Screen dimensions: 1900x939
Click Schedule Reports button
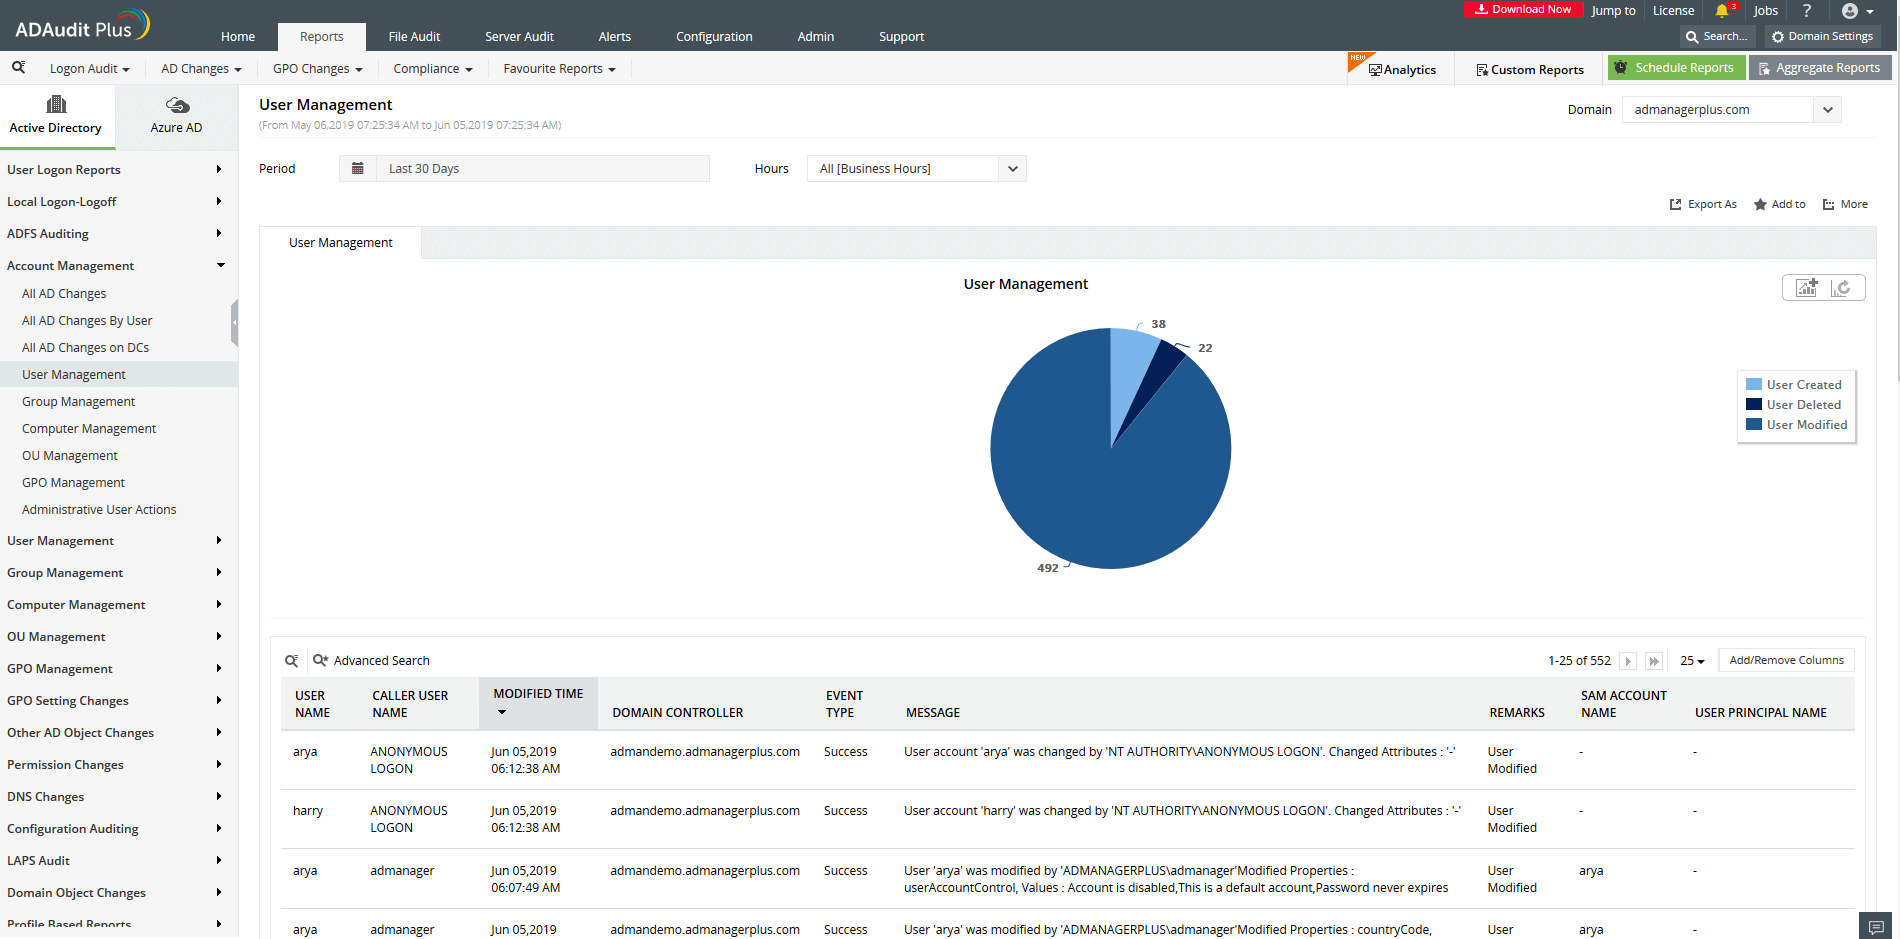[x=1676, y=68]
